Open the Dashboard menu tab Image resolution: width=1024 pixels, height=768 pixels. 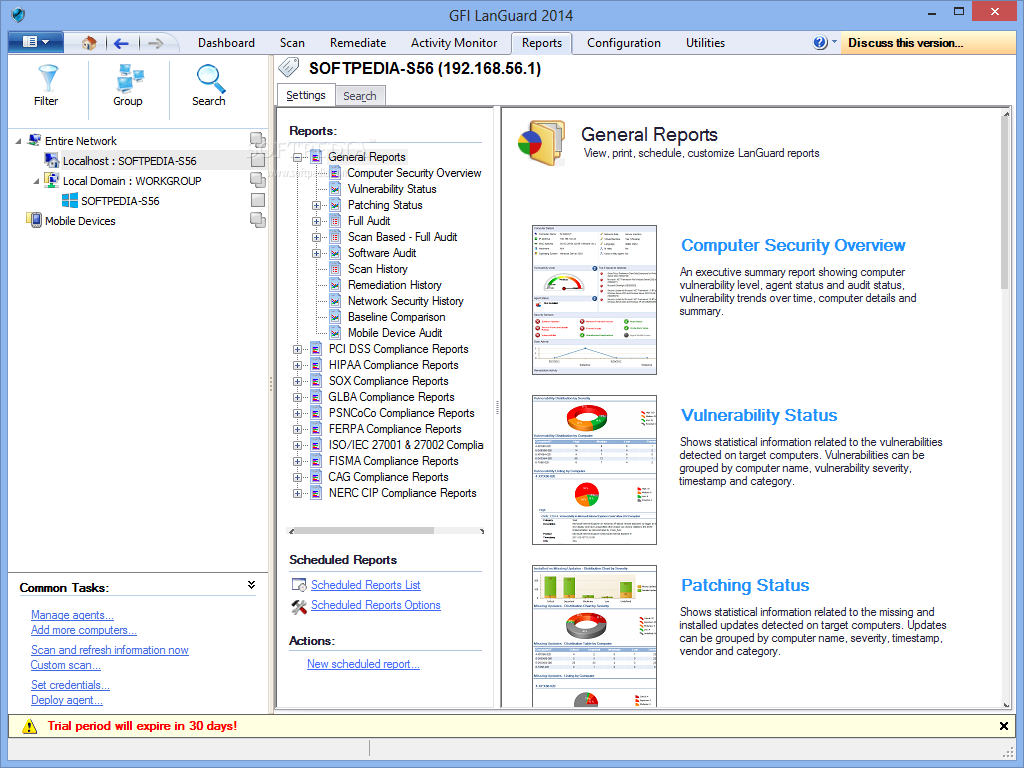coord(226,42)
